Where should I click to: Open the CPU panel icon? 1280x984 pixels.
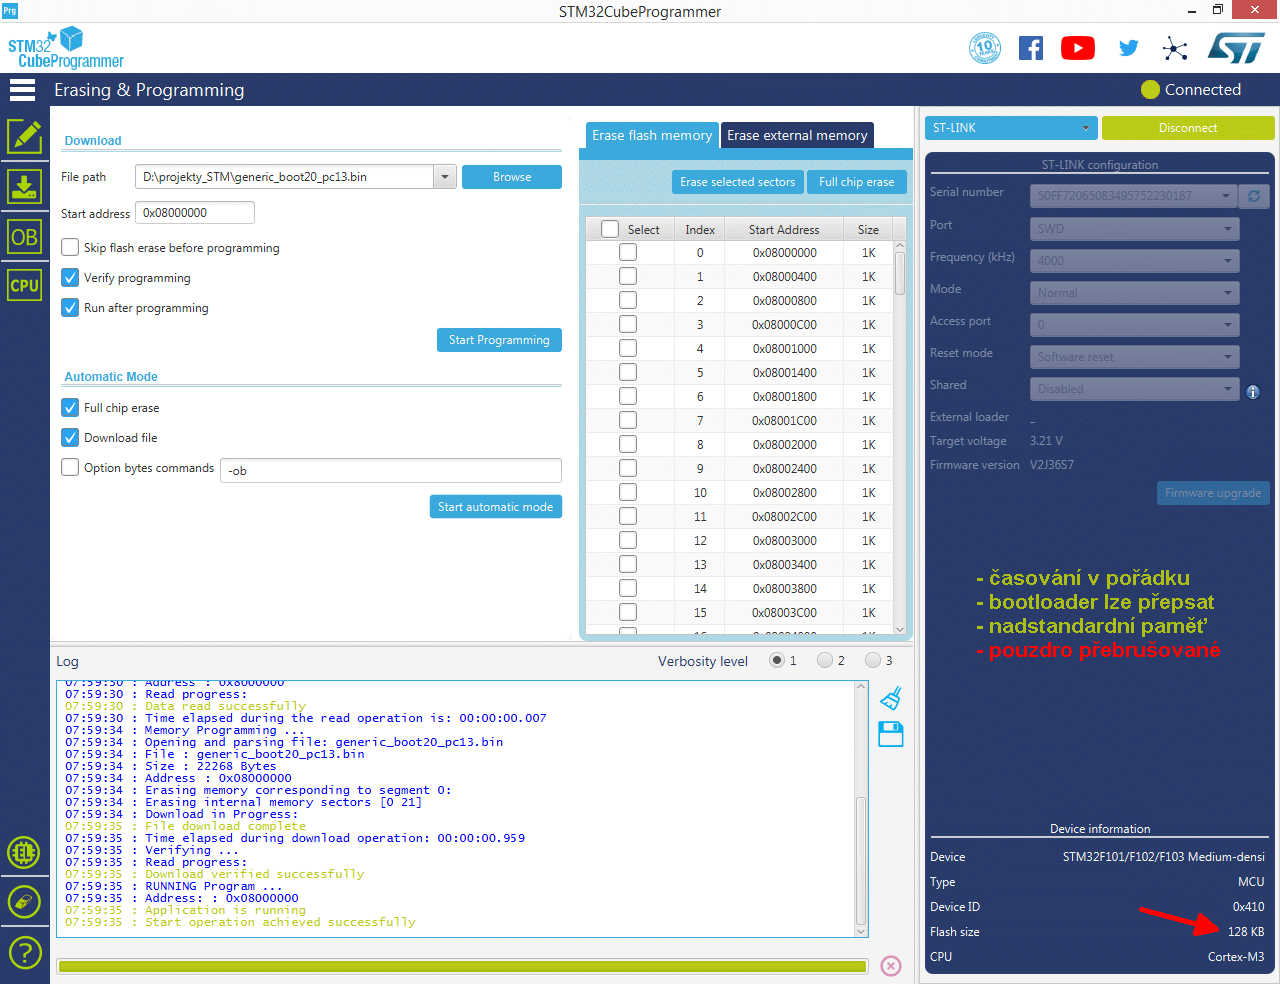coord(24,285)
